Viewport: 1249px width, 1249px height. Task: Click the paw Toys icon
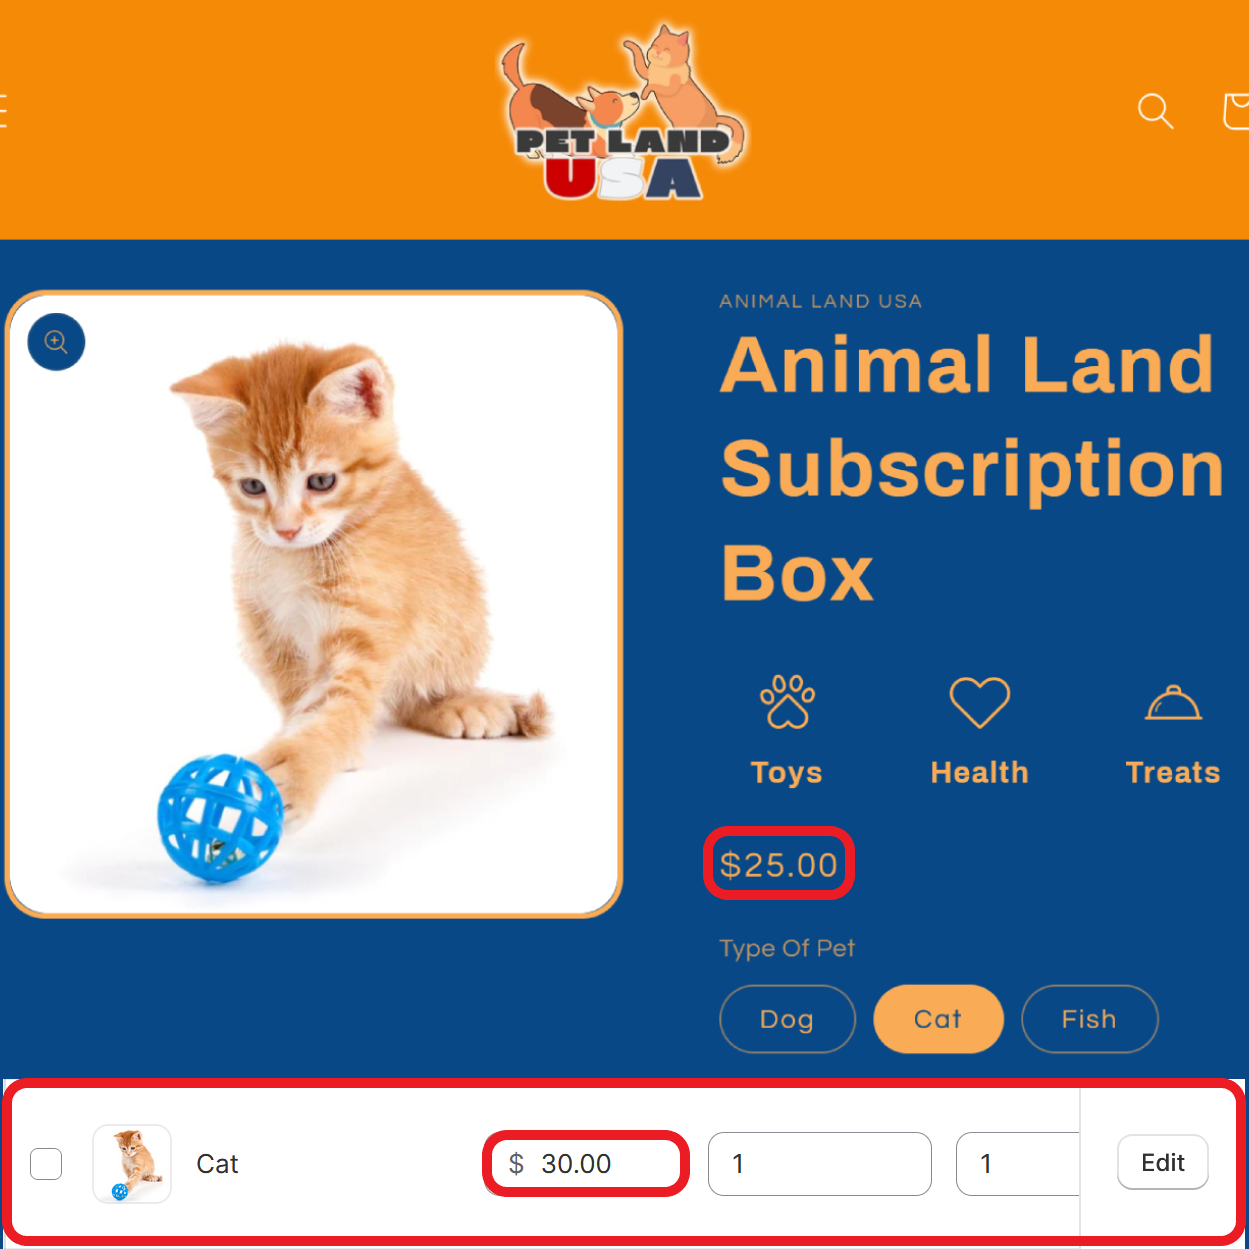[x=787, y=702]
